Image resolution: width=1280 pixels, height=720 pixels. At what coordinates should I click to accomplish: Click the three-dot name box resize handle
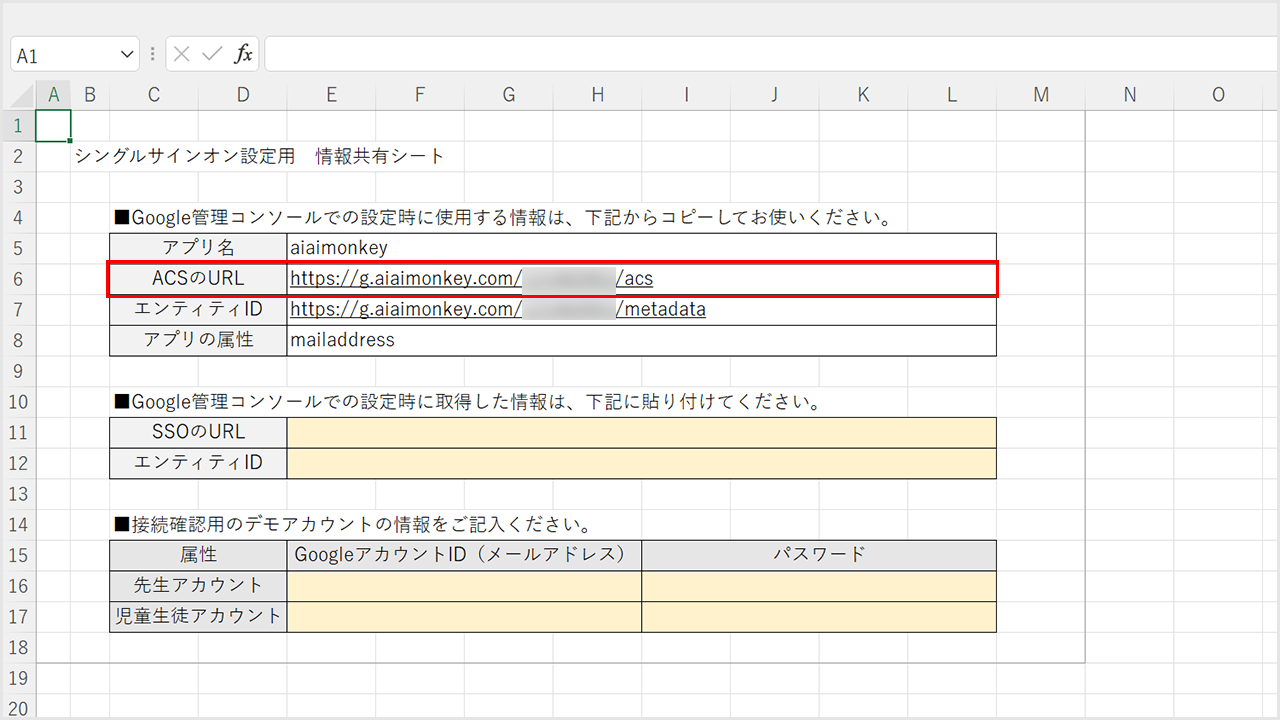[x=152, y=55]
